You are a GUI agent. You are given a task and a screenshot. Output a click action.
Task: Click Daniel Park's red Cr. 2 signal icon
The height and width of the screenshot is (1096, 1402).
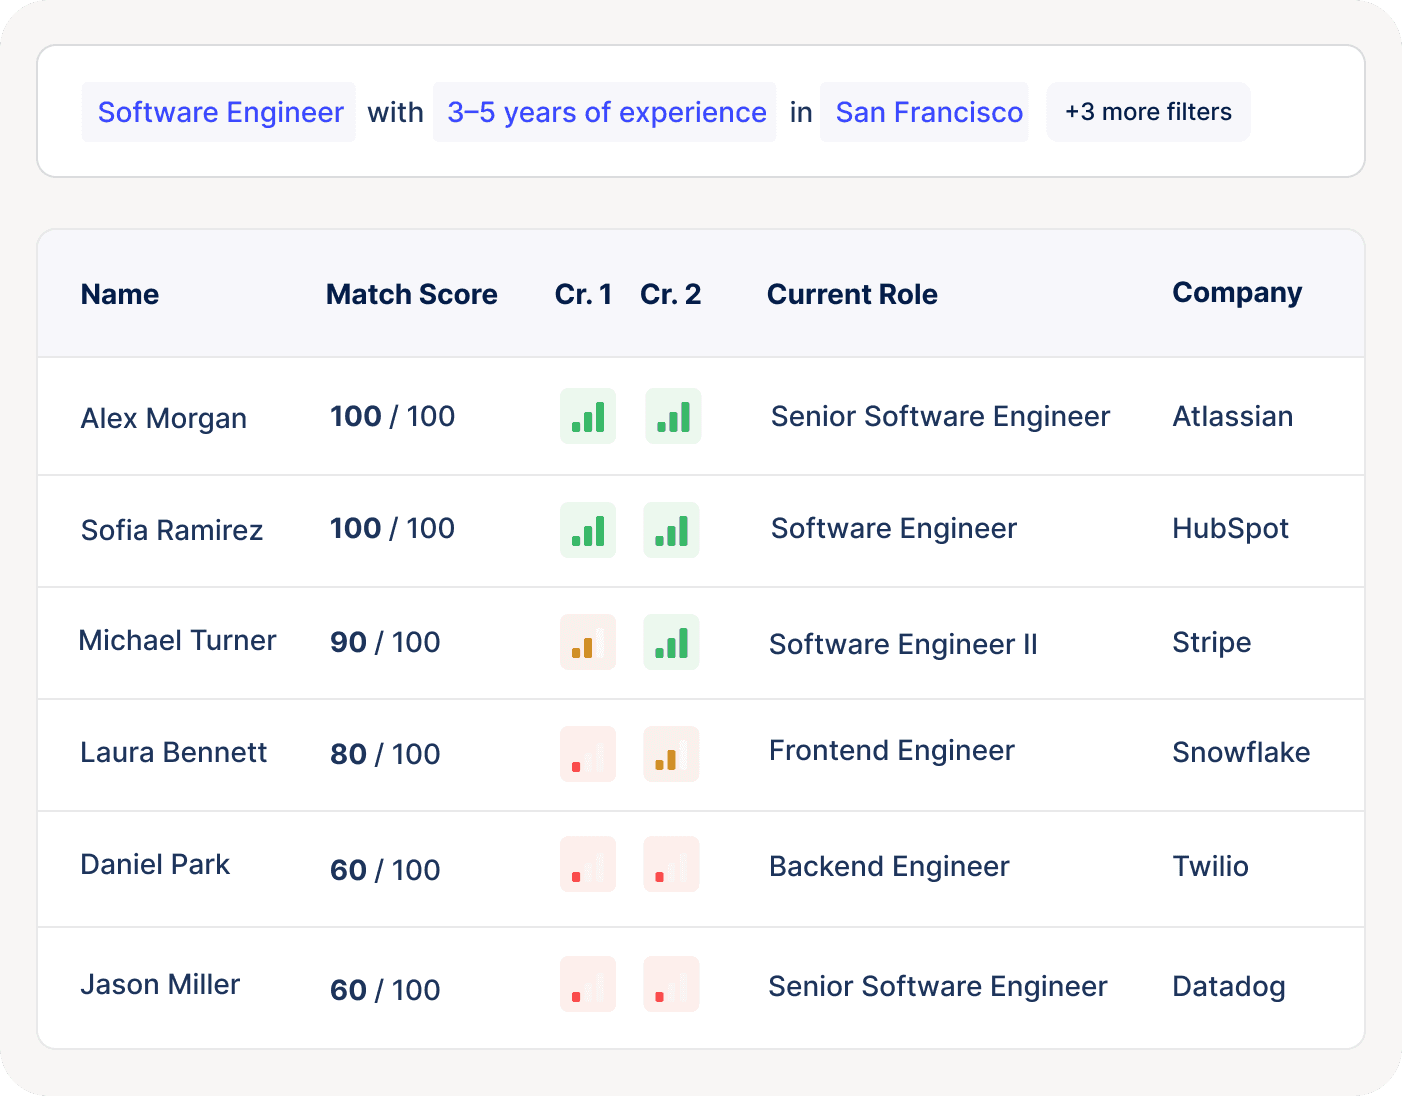(671, 865)
